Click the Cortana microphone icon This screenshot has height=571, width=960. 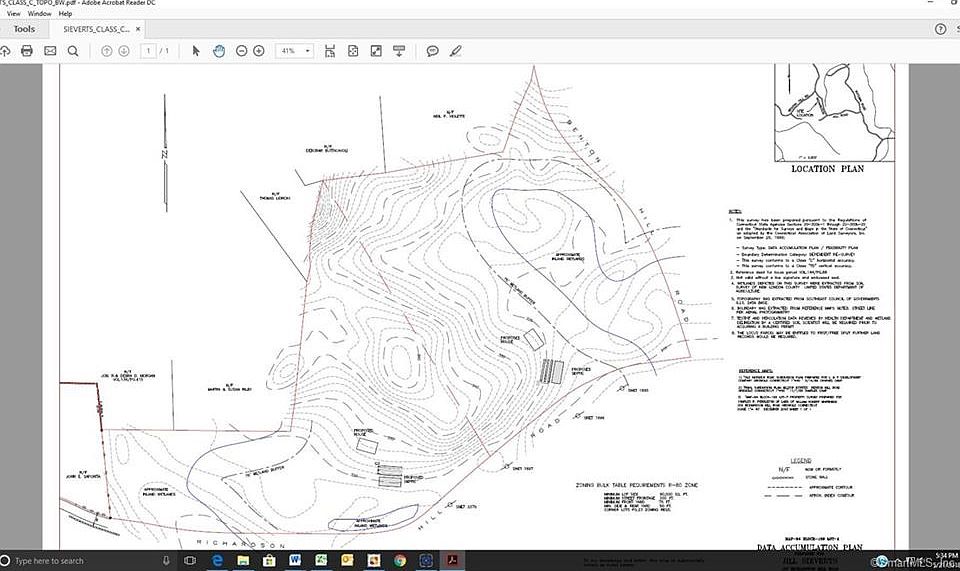[x=165, y=561]
